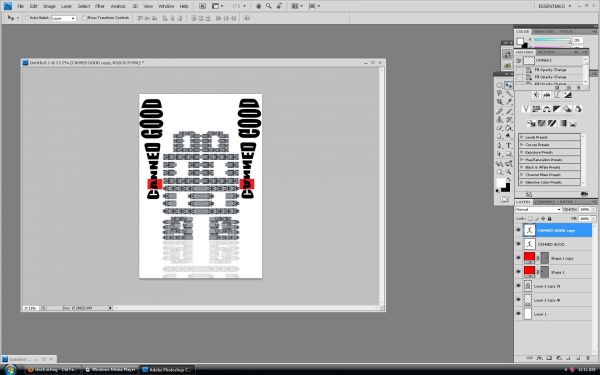Select the Zoom tool in toolbox

pyautogui.click(x=509, y=172)
